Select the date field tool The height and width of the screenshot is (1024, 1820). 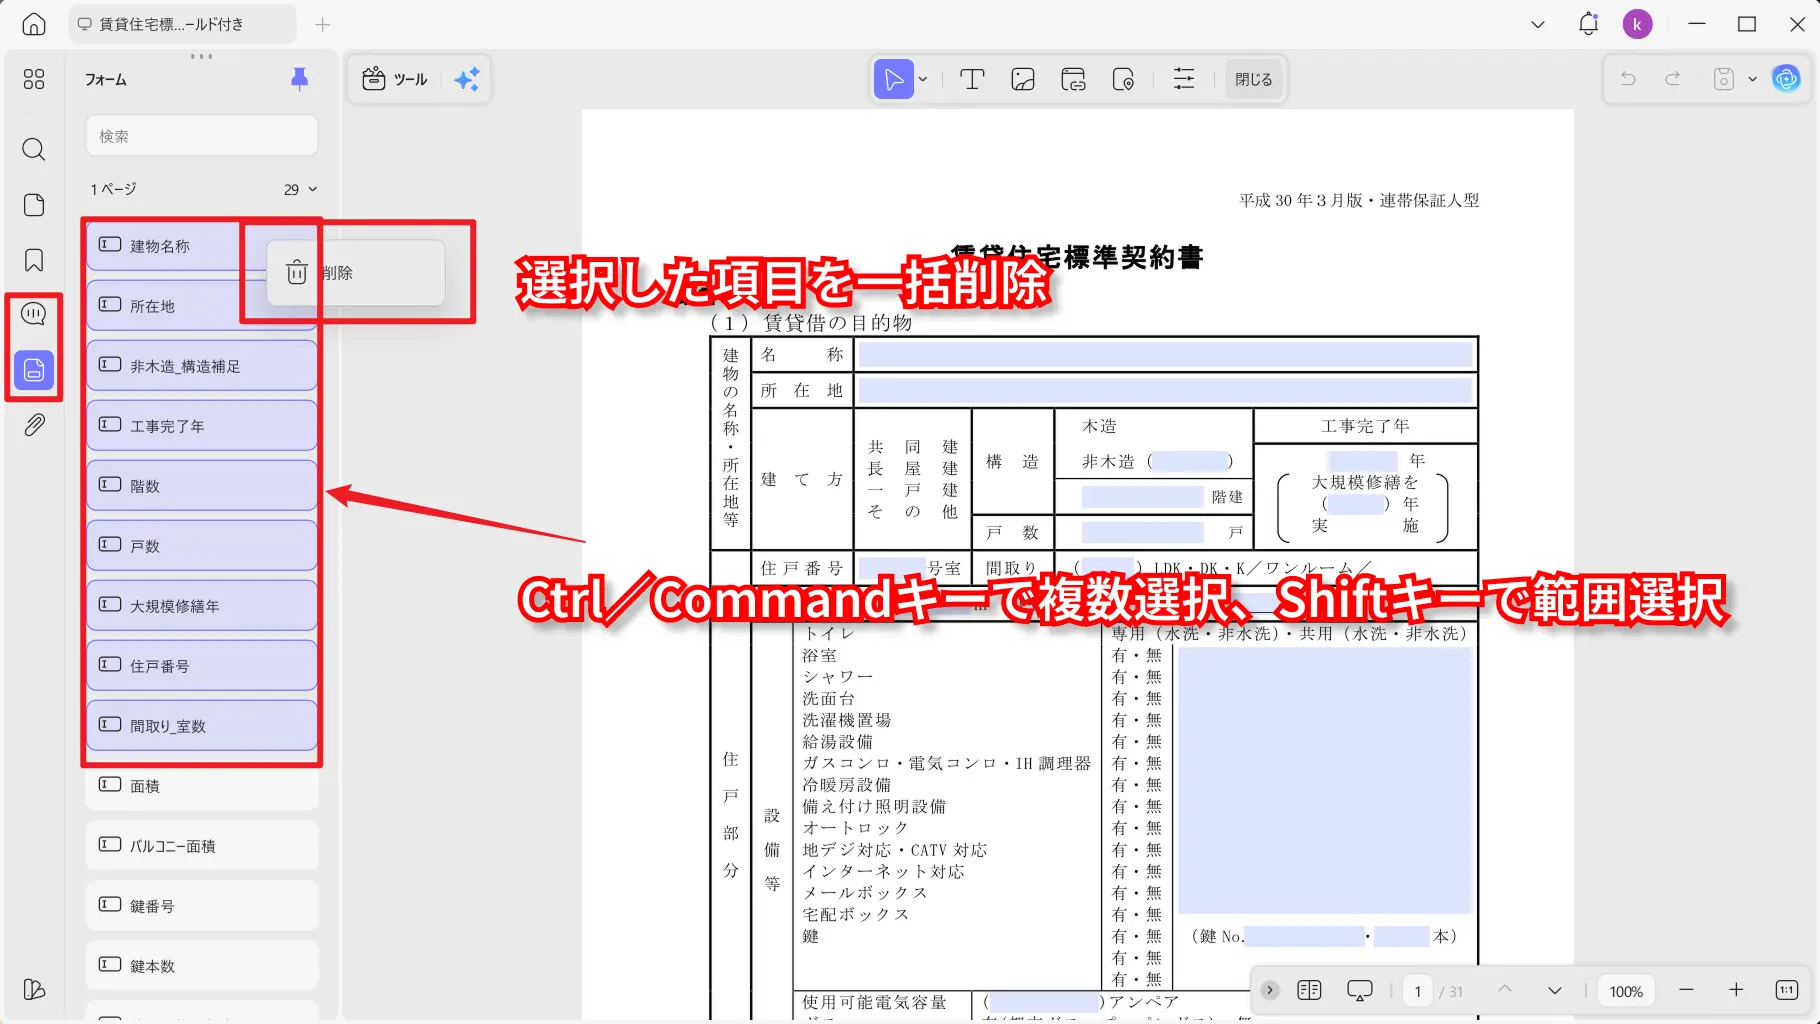tap(1074, 79)
